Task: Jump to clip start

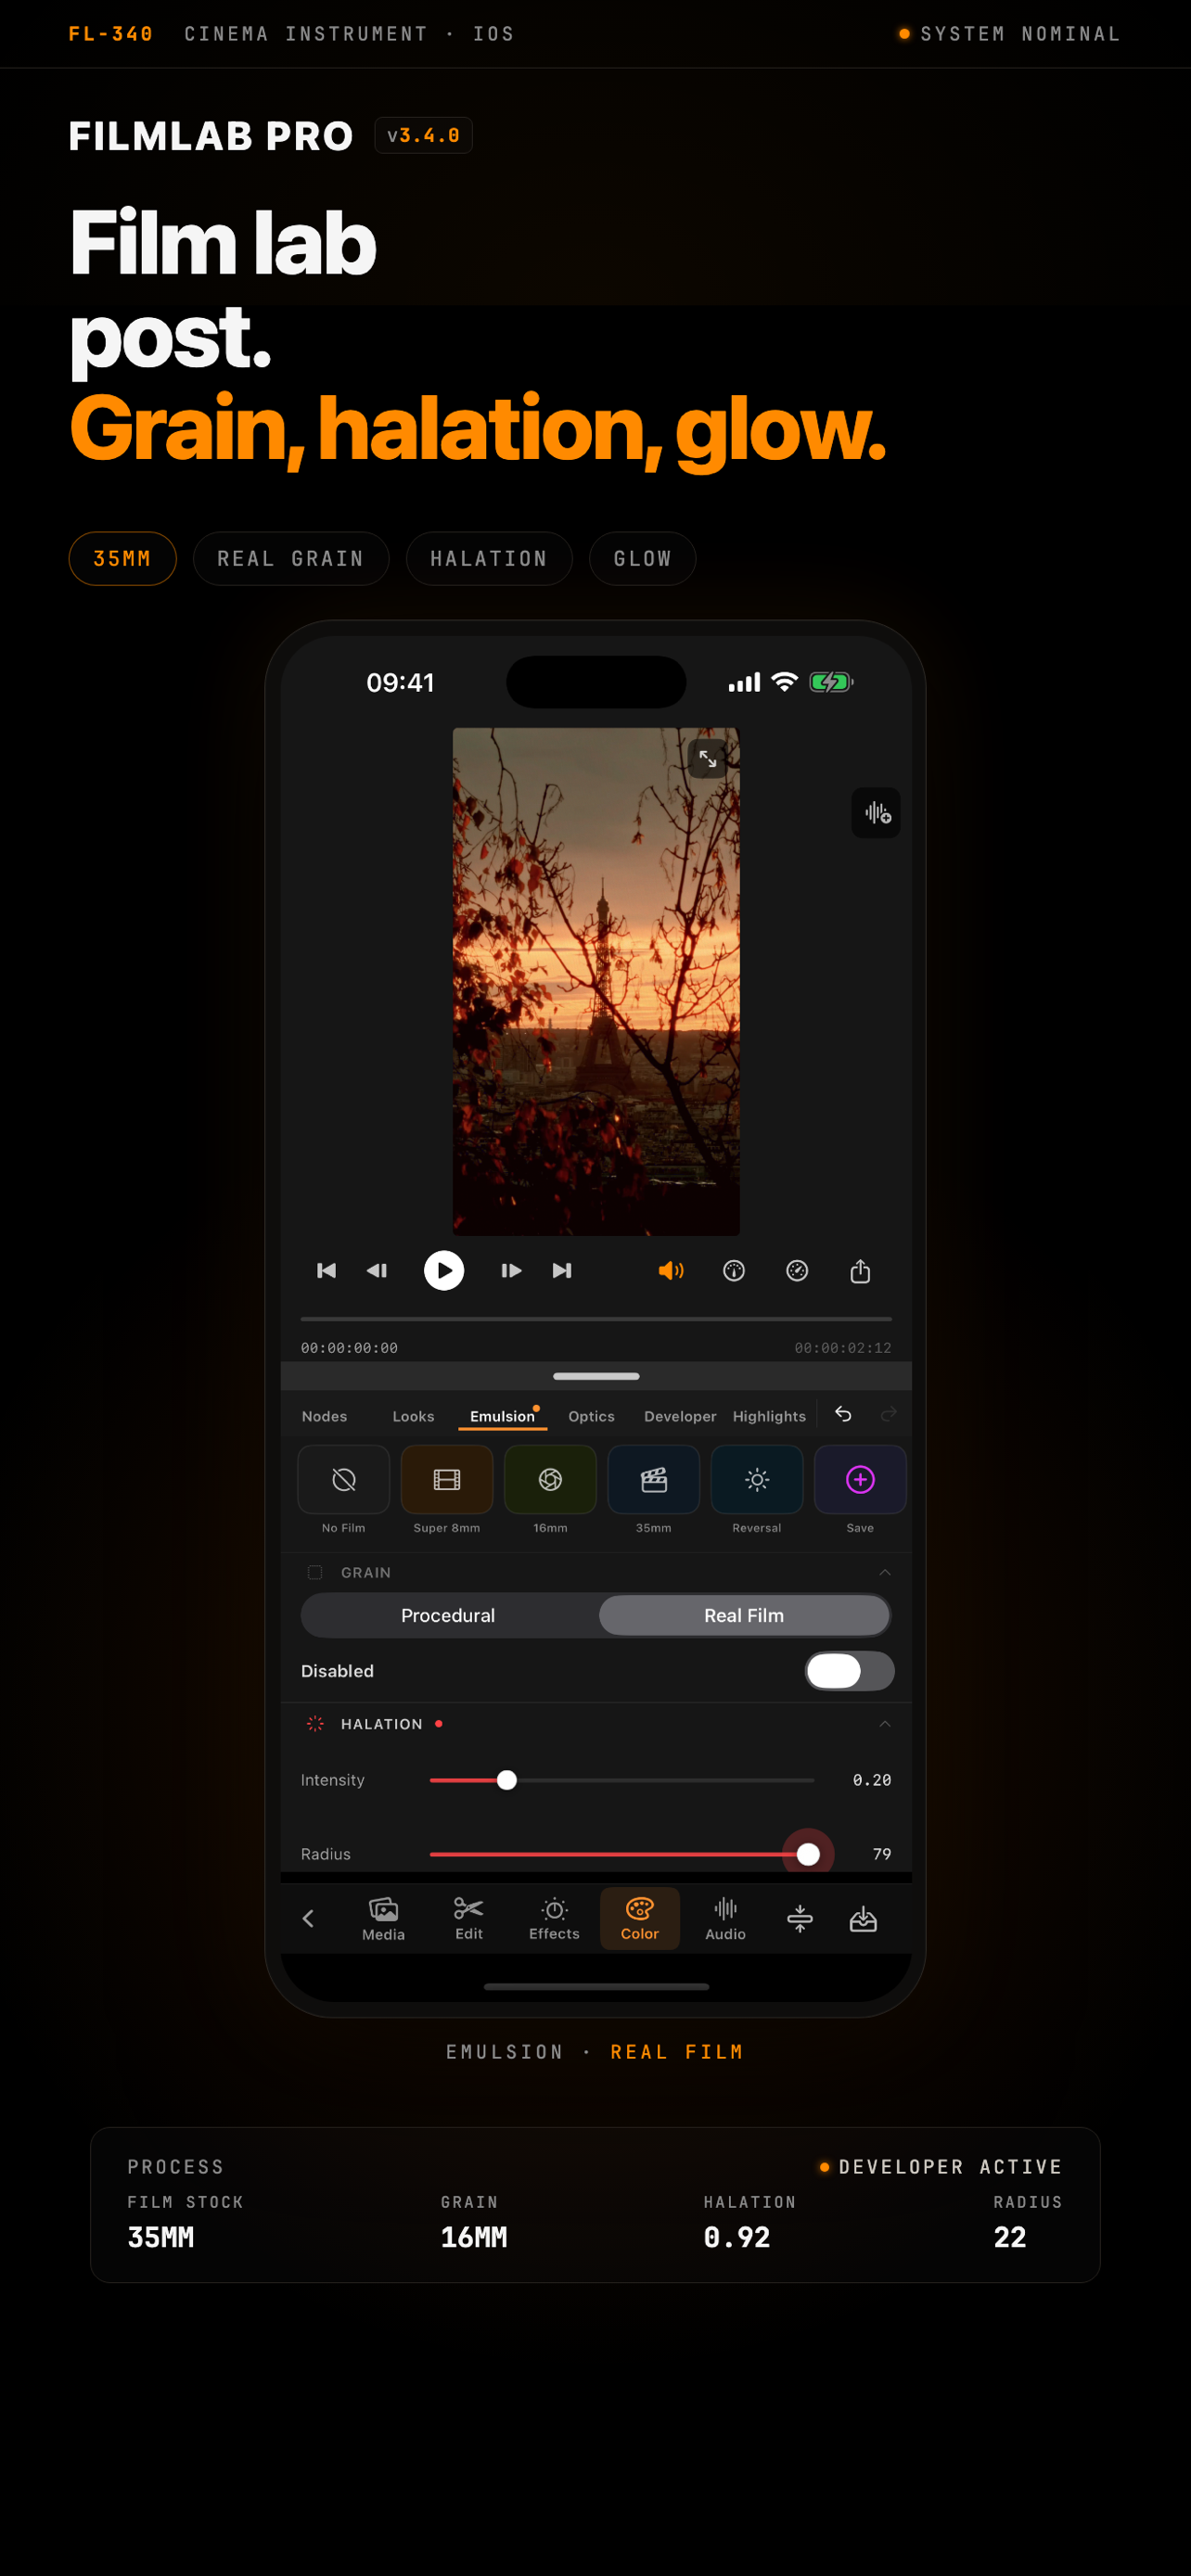Action: (326, 1270)
